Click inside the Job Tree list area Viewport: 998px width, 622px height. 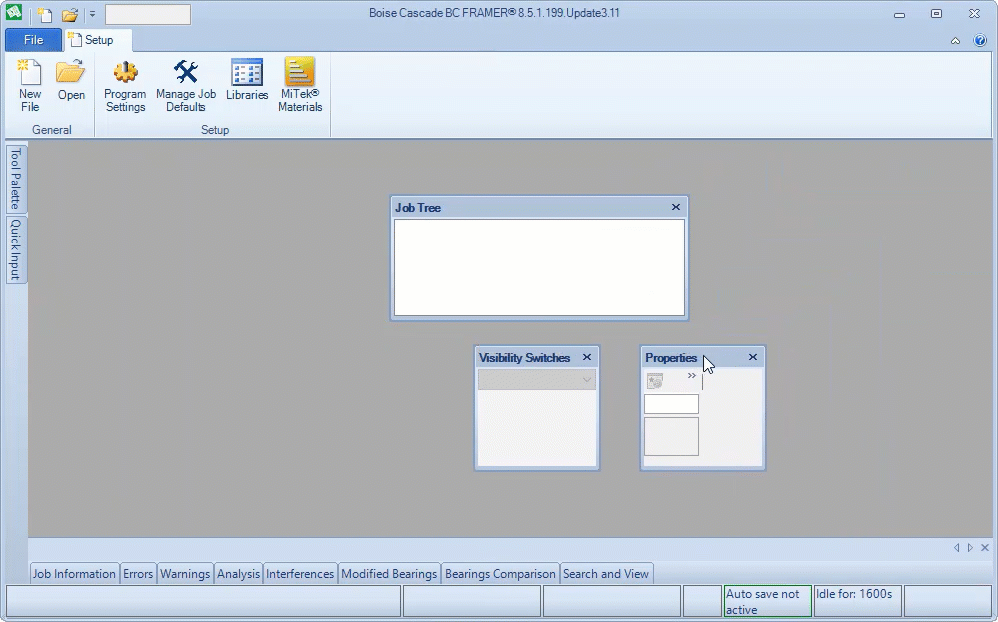pos(539,267)
